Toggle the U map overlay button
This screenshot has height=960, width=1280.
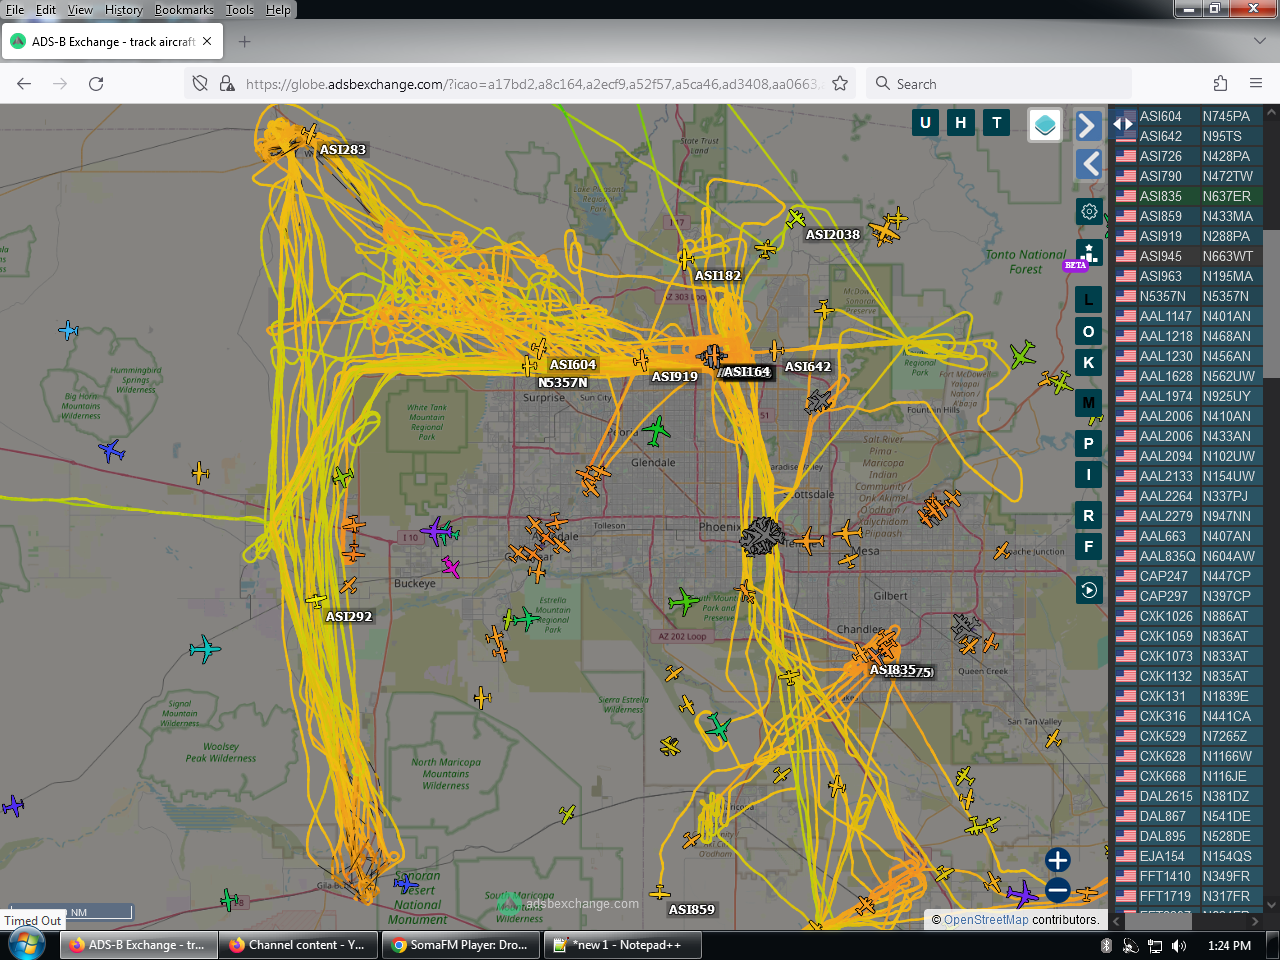tap(925, 123)
